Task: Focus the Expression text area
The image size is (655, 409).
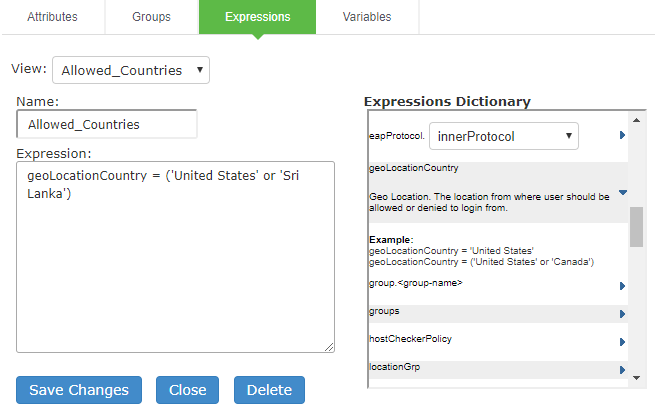Action: tap(176, 257)
